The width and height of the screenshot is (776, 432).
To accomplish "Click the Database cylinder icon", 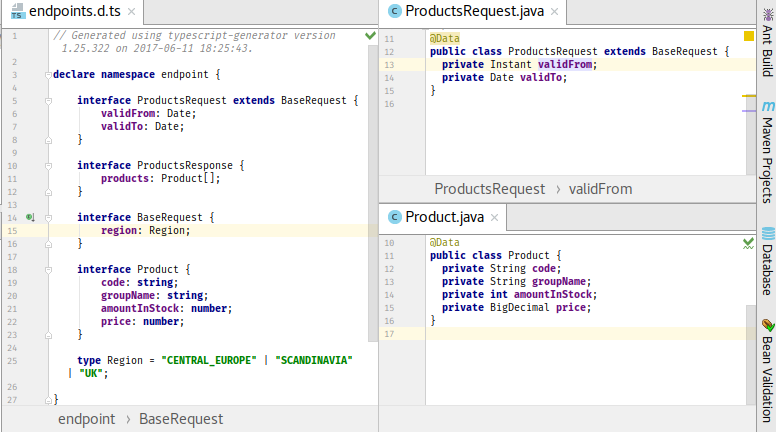I will click(x=768, y=234).
